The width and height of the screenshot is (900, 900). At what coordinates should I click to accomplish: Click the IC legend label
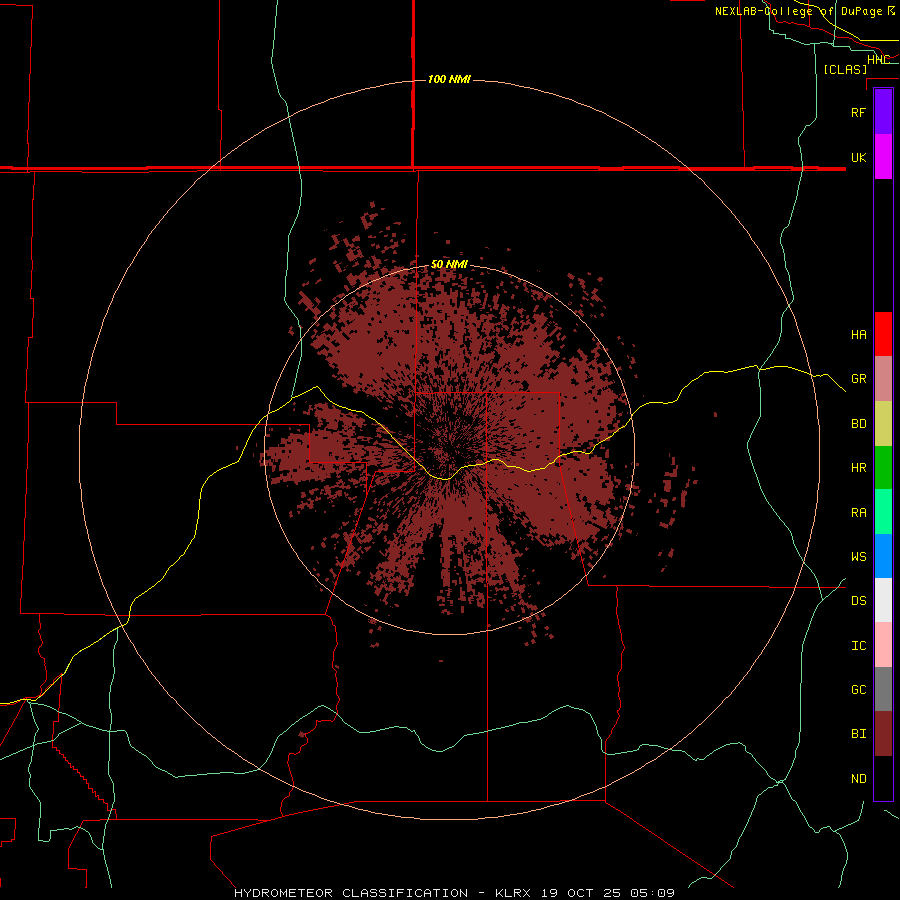[x=858, y=646]
